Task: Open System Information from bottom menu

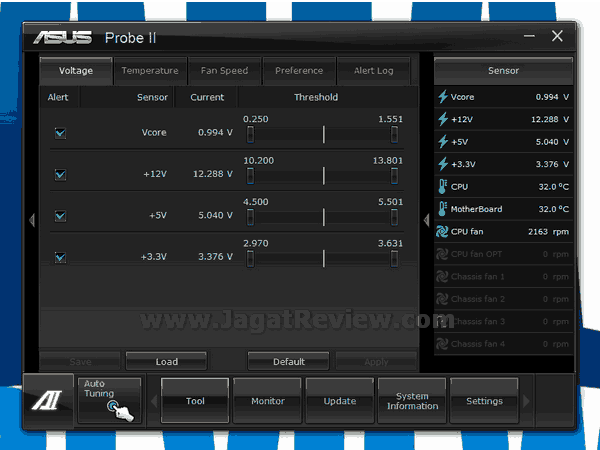Action: (412, 401)
